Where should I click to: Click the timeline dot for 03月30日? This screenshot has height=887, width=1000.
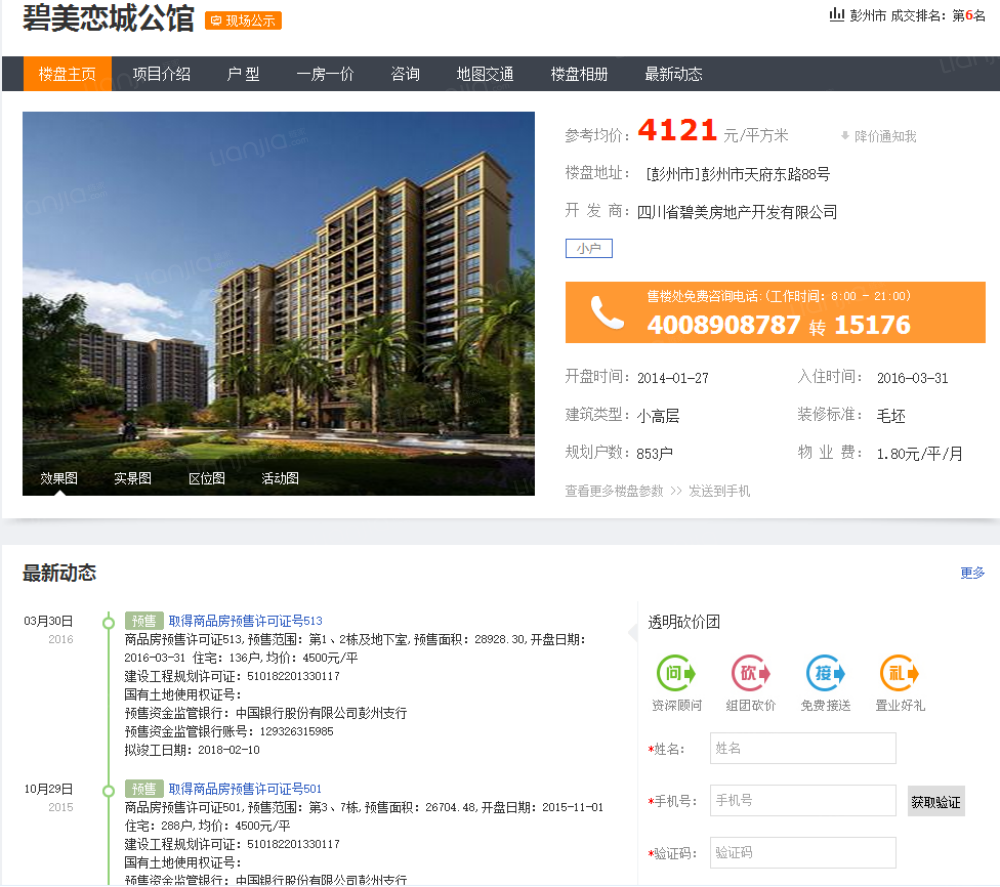pyautogui.click(x=108, y=622)
